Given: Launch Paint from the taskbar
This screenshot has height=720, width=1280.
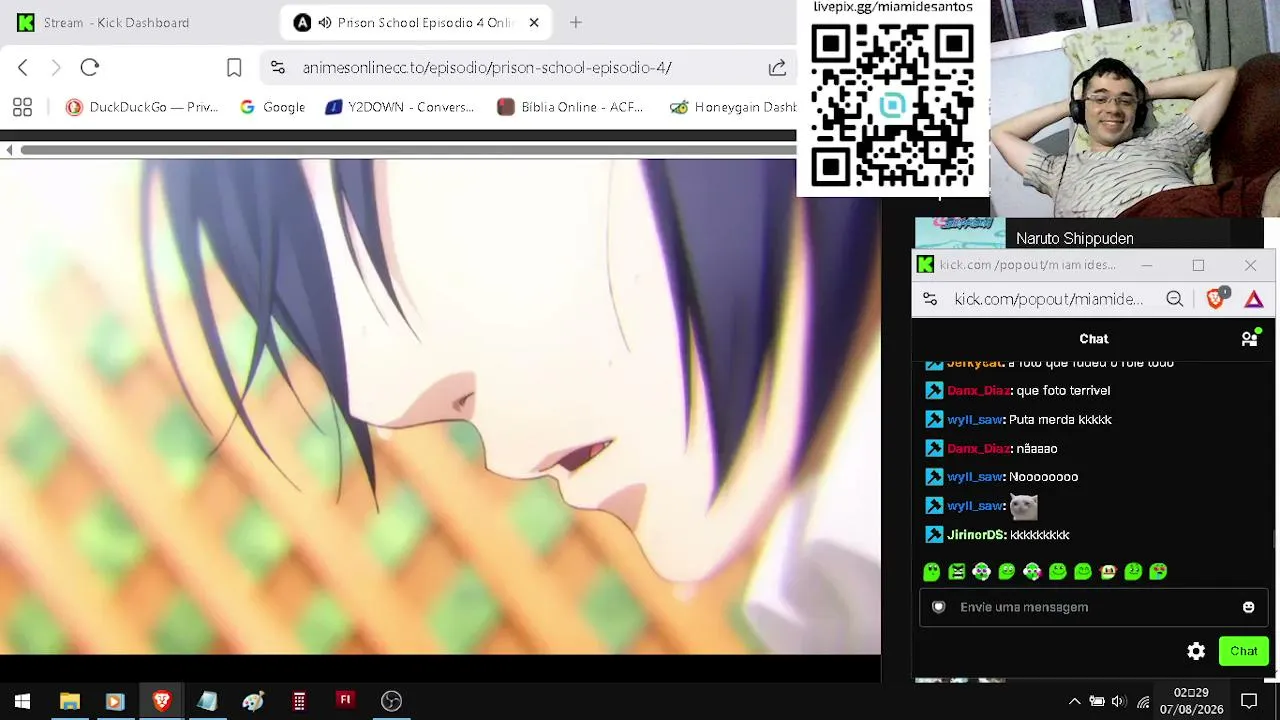Looking at the screenshot, I should (x=253, y=701).
